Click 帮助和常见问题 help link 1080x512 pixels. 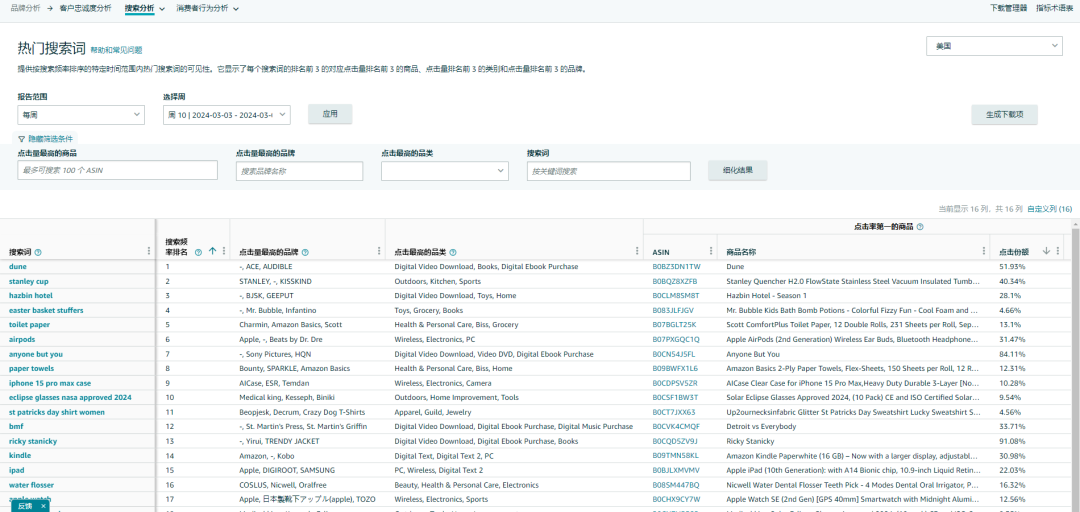pos(116,50)
